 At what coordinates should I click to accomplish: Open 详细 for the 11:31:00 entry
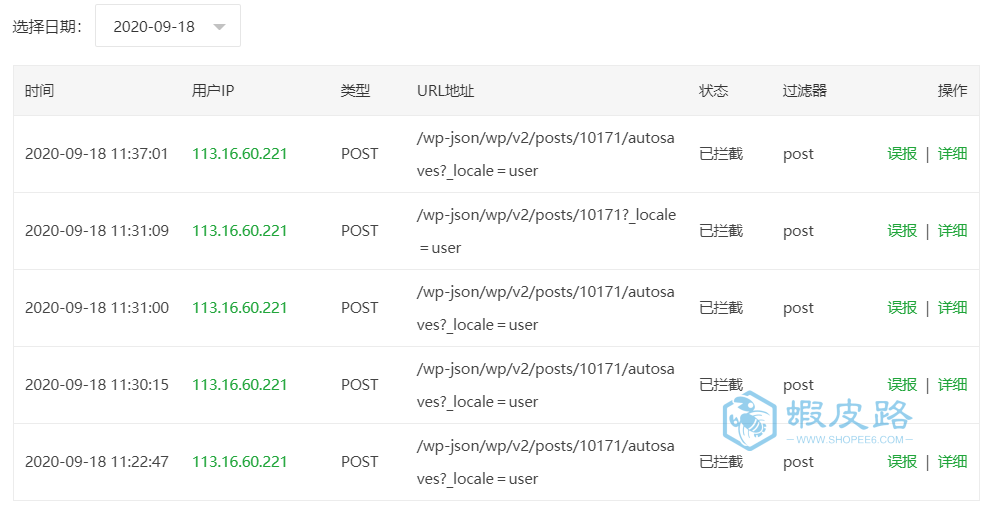952,308
